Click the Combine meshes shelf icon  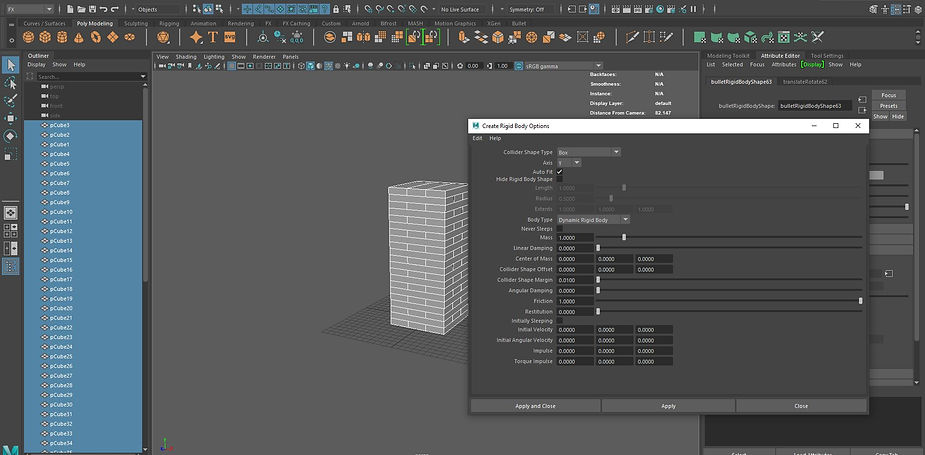(331, 37)
